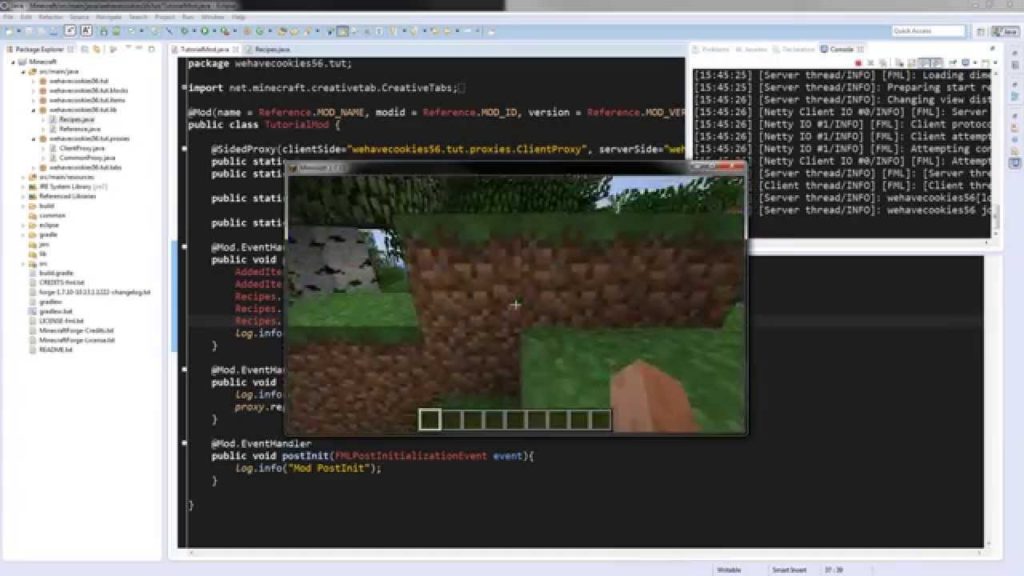Click Open Console icon
This screenshot has height=576, width=1024.
click(985, 63)
